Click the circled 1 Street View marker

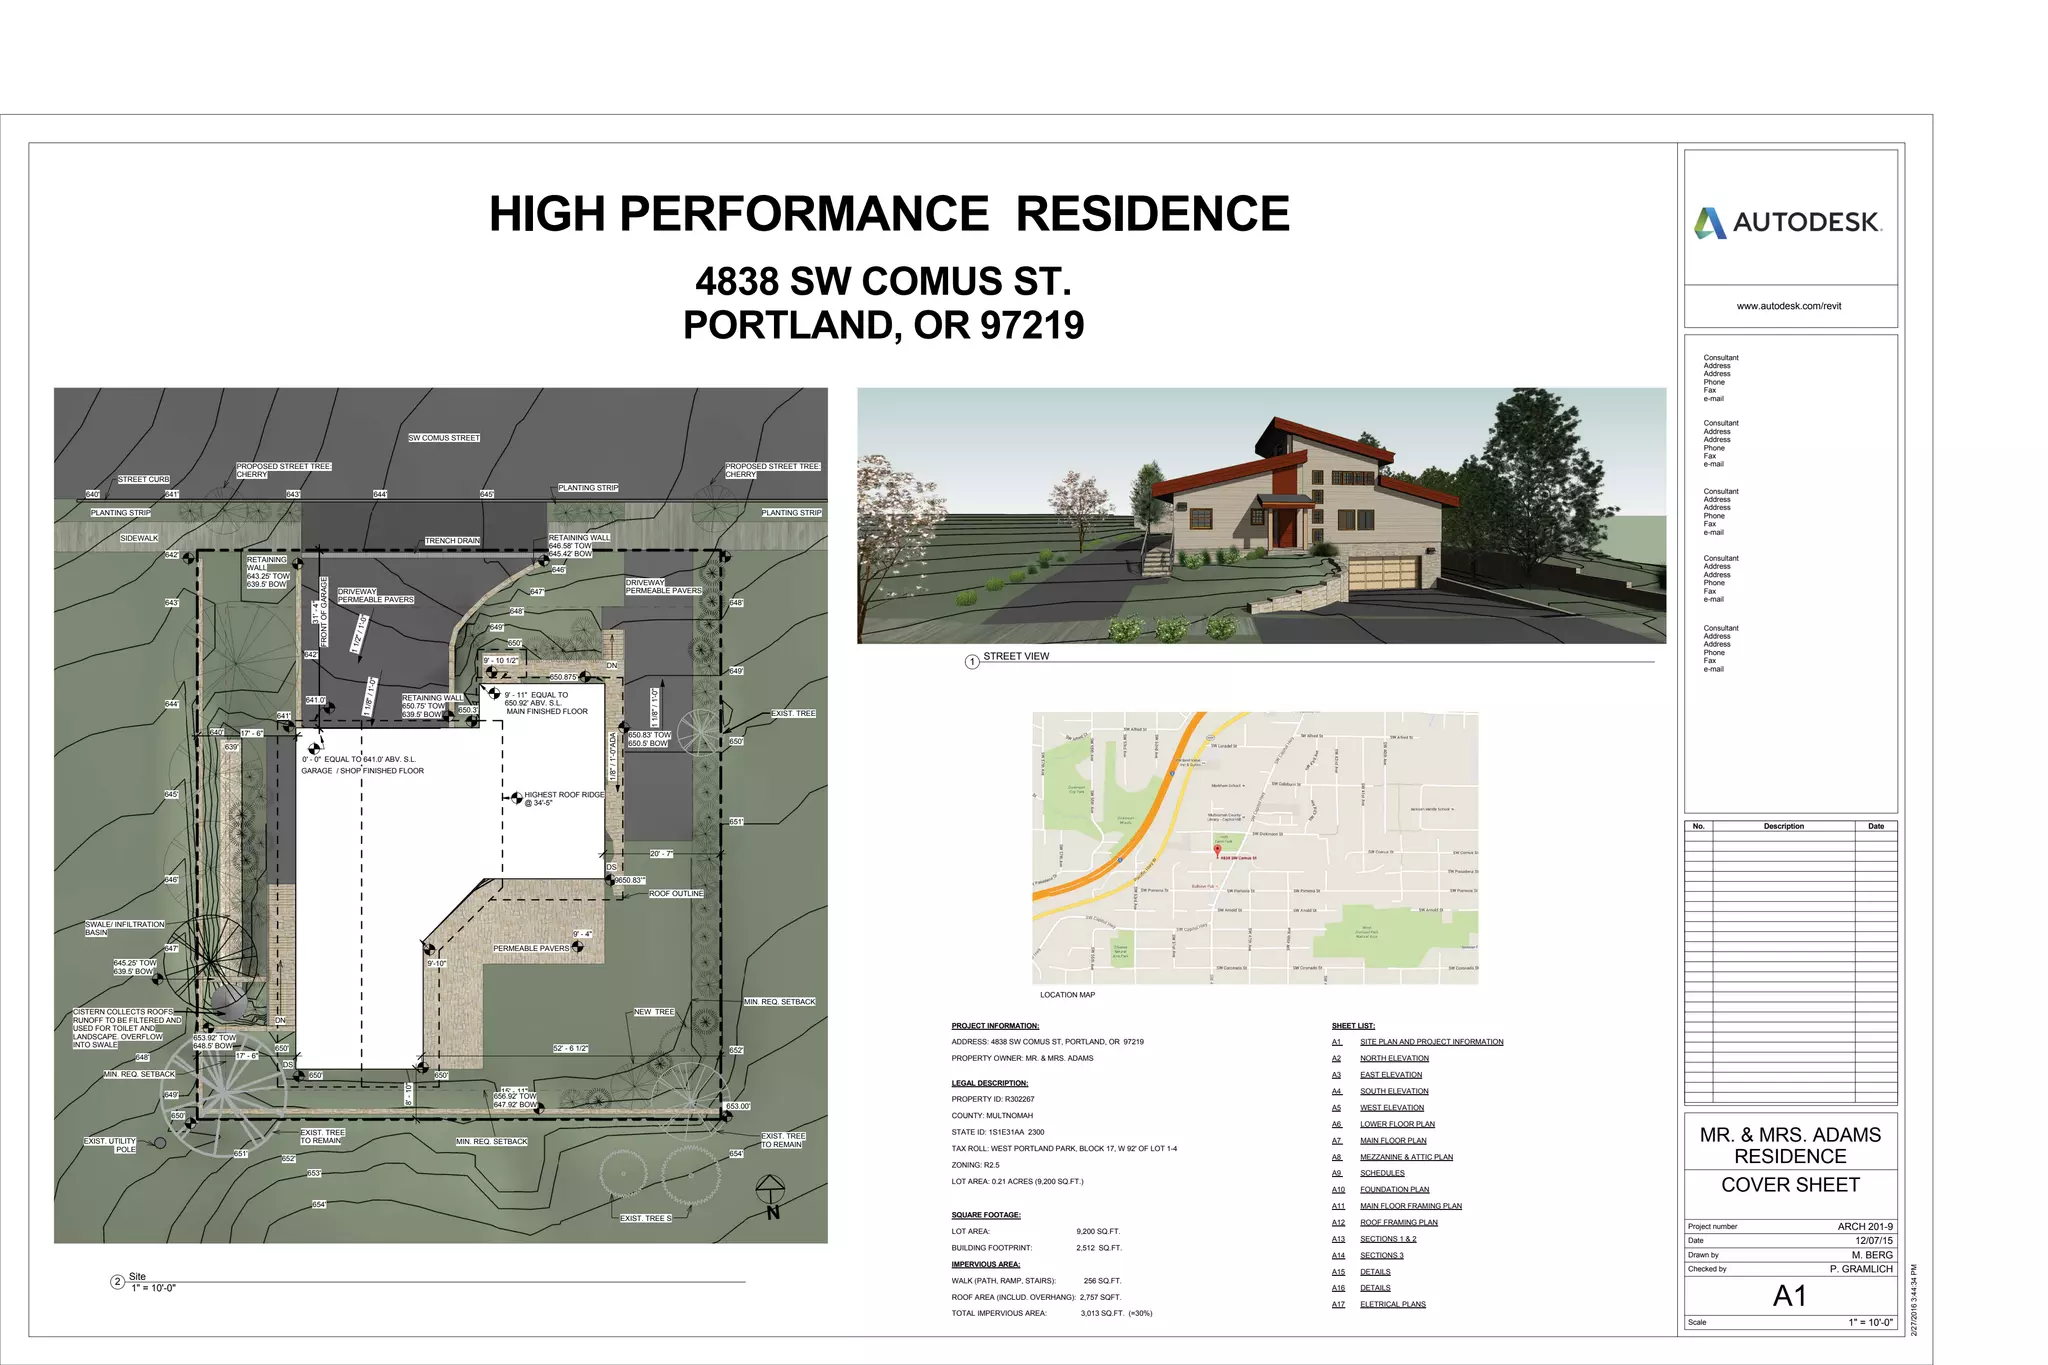[971, 662]
